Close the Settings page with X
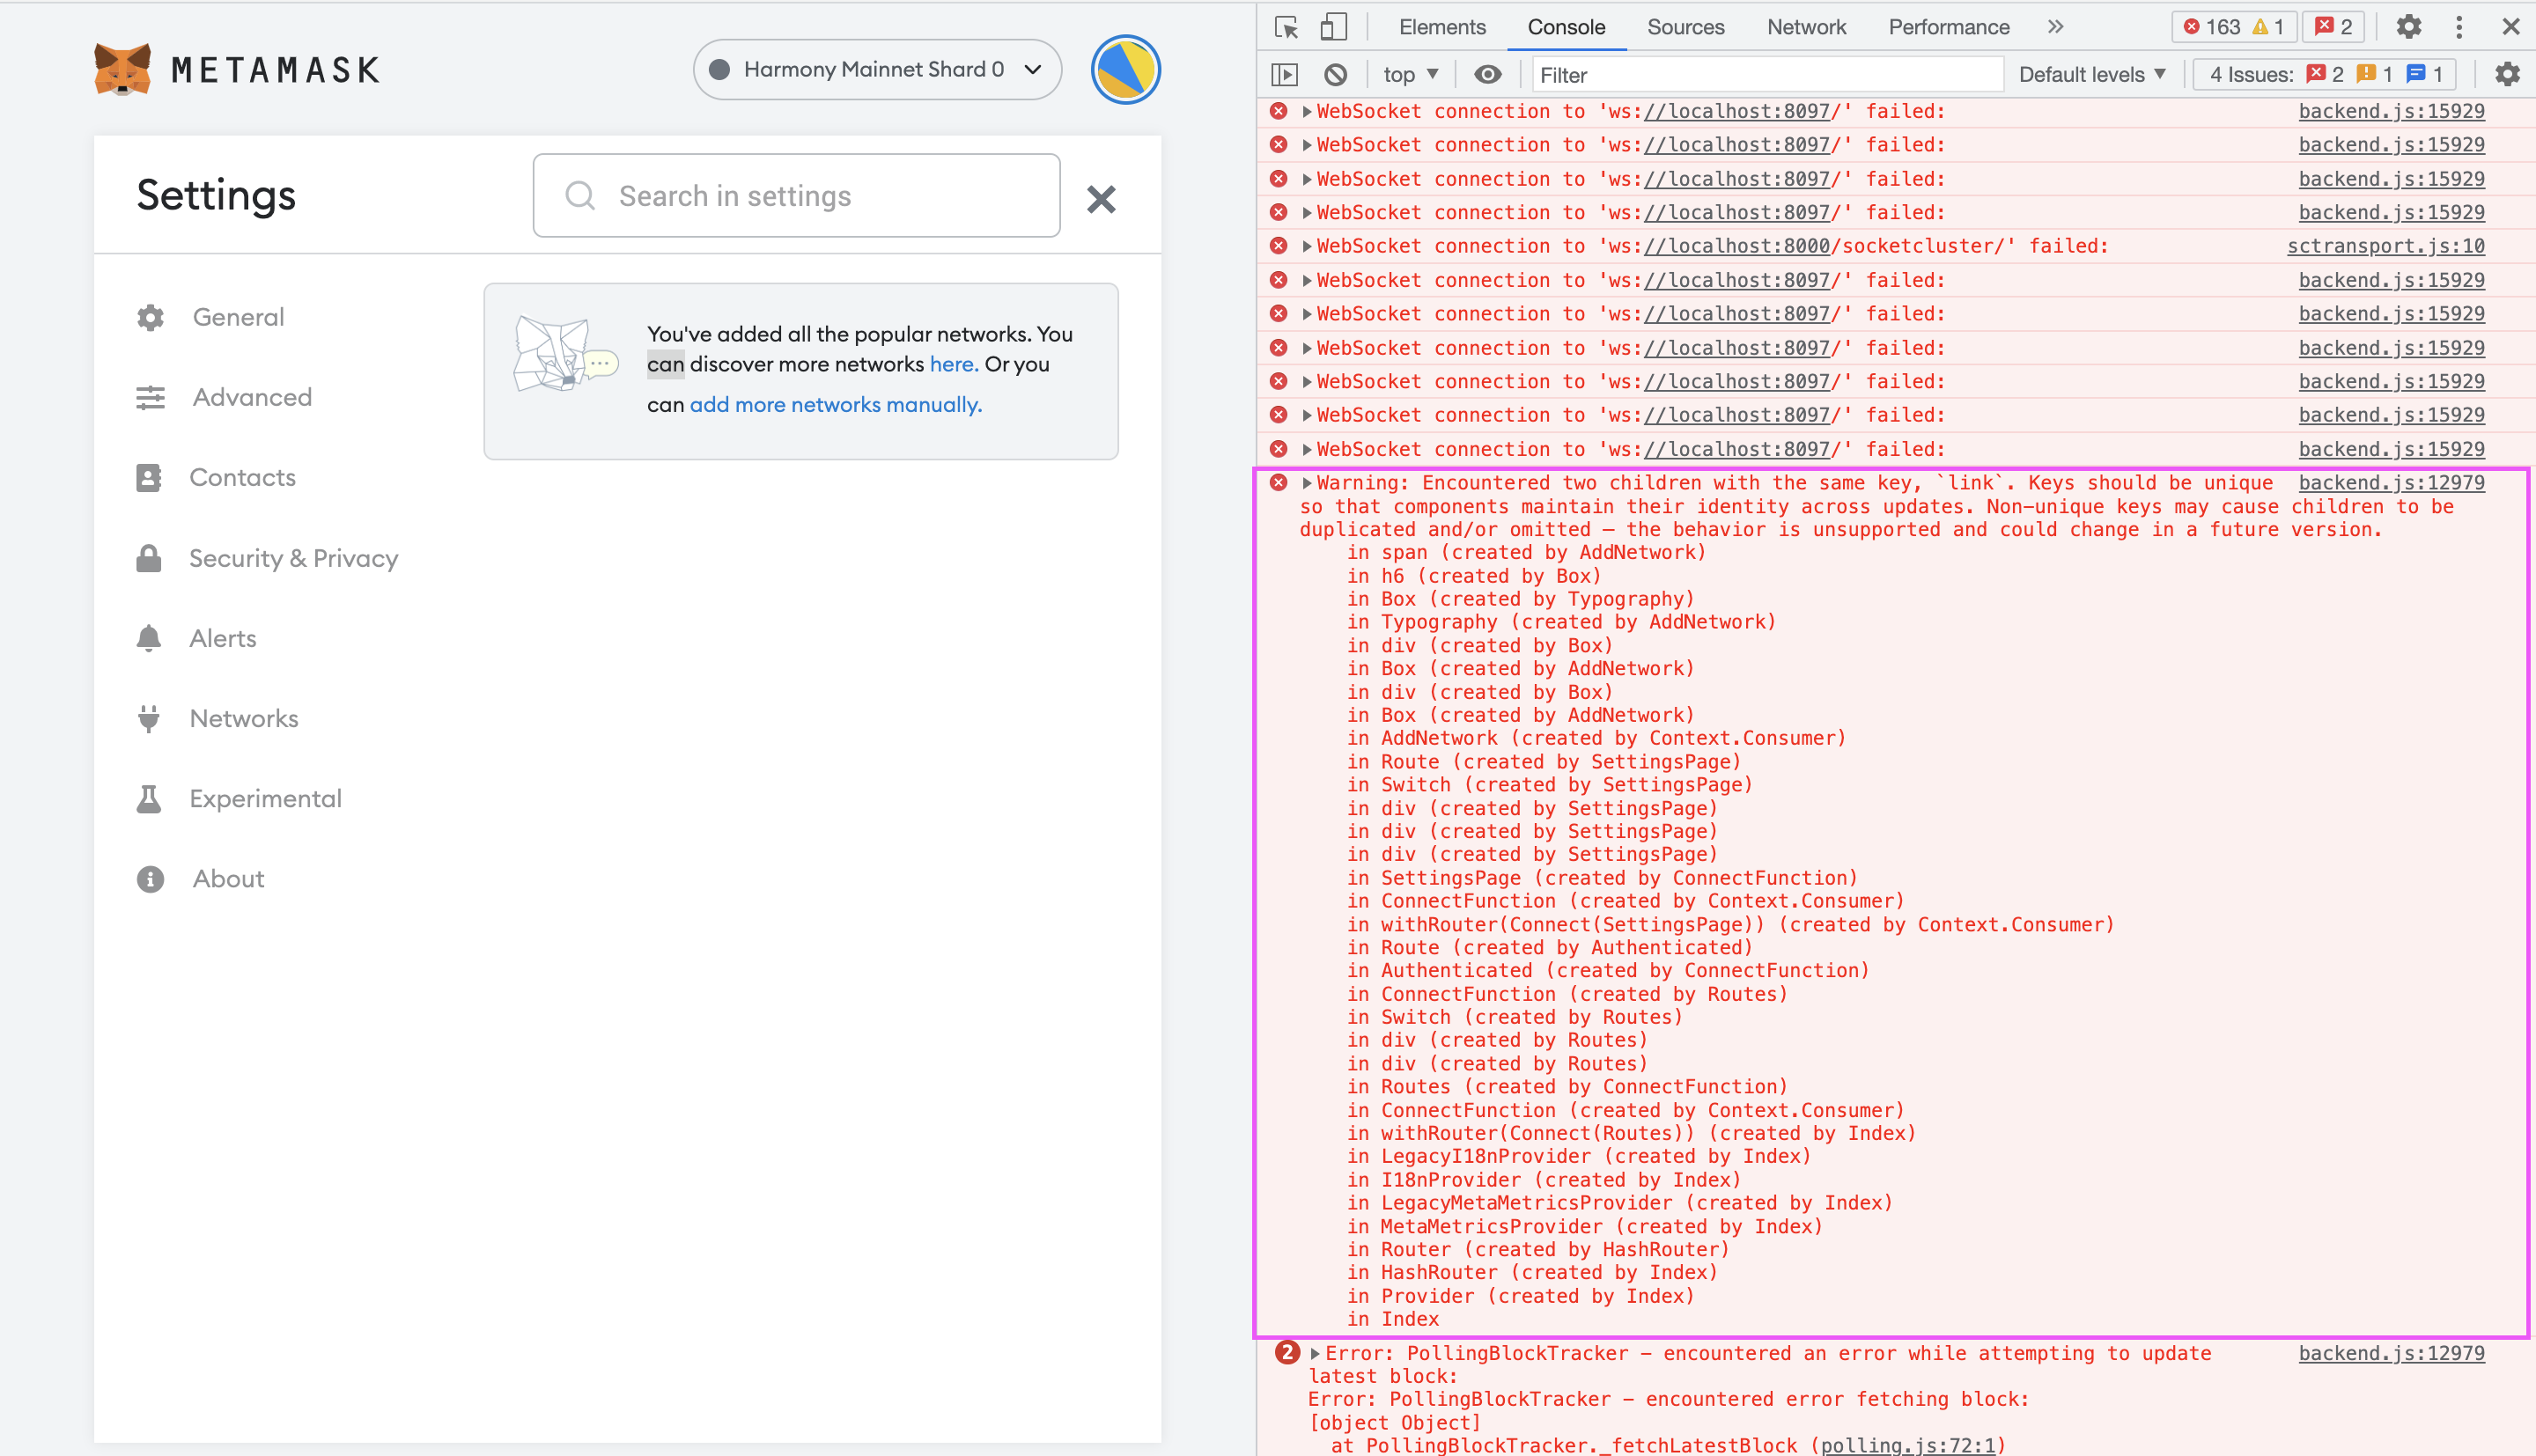The height and width of the screenshot is (1456, 2536). (1101, 199)
